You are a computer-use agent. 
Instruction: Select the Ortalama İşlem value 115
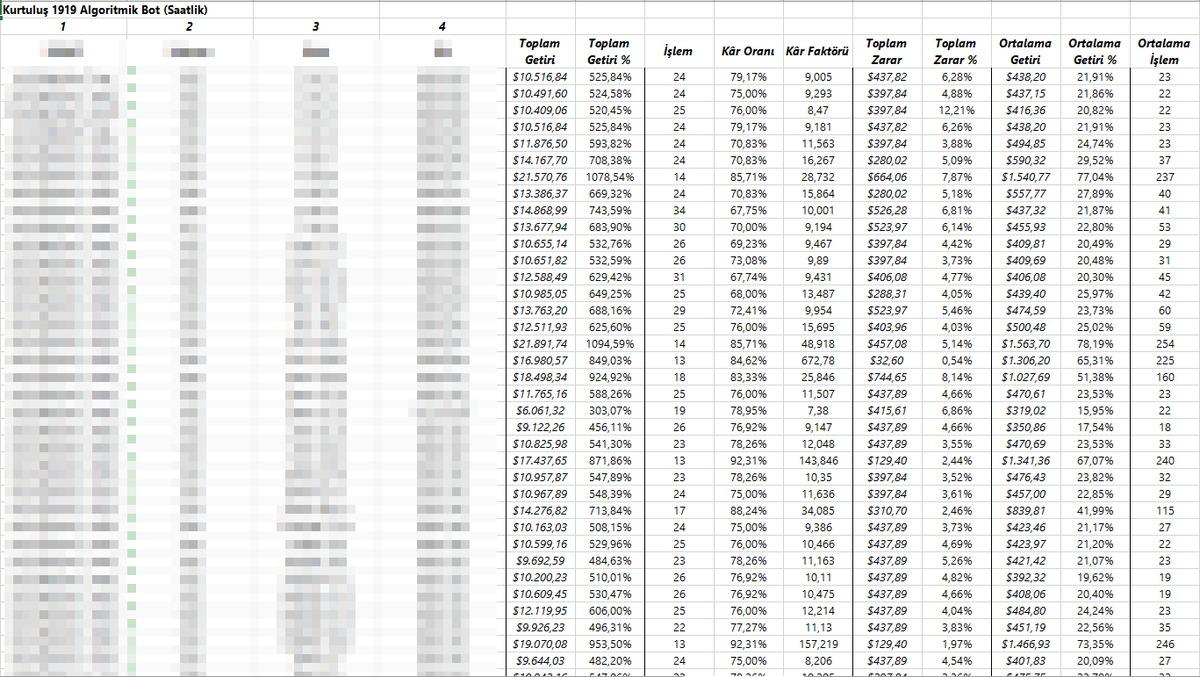tap(1164, 512)
